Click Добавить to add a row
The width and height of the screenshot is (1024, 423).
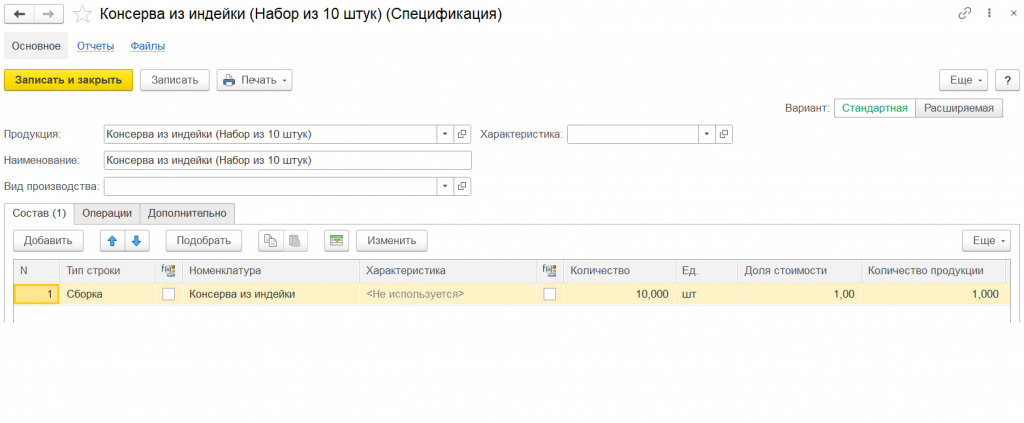point(48,240)
